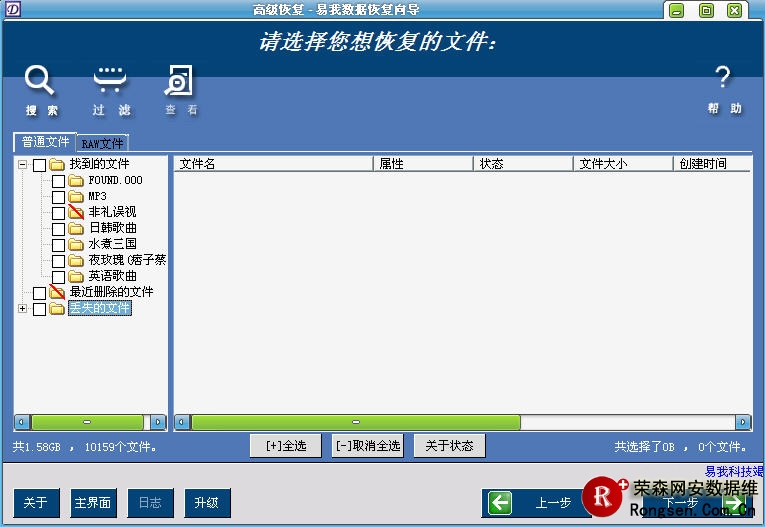This screenshot has width=765, height=527.
Task: Click the 关于状态 button
Action: pyautogui.click(x=449, y=446)
